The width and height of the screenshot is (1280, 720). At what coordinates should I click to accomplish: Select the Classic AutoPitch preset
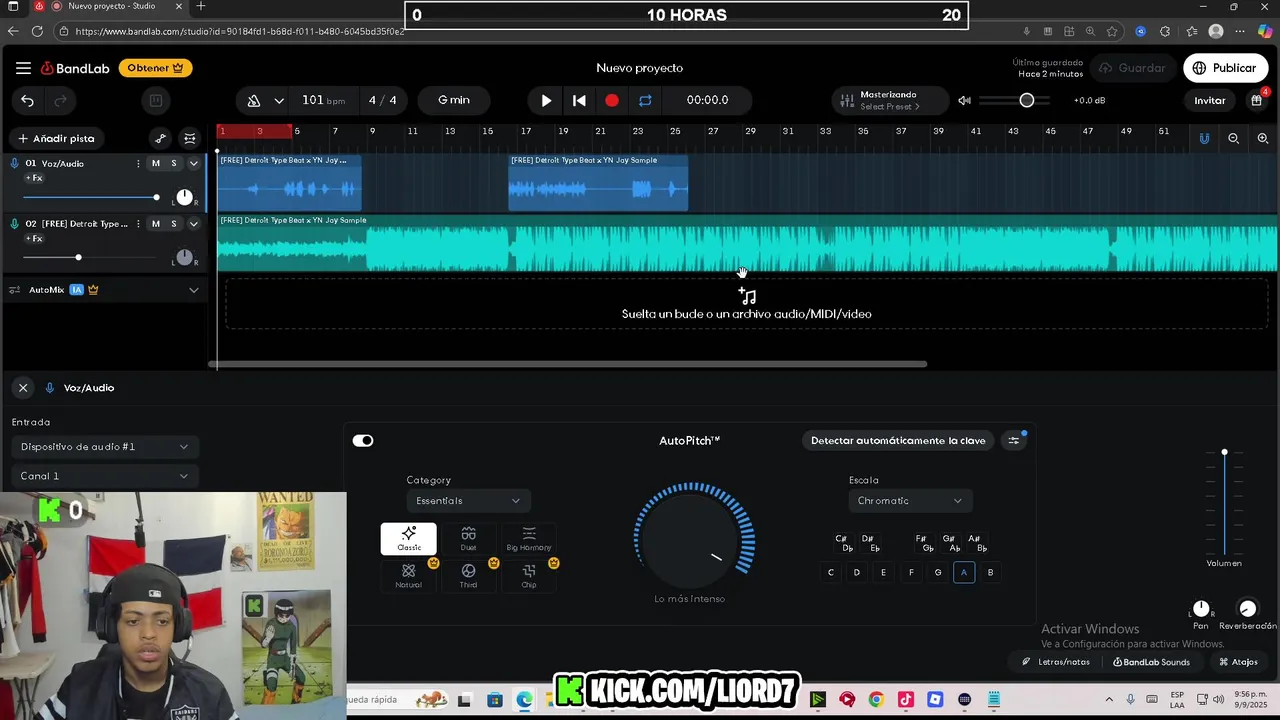pyautogui.click(x=409, y=539)
